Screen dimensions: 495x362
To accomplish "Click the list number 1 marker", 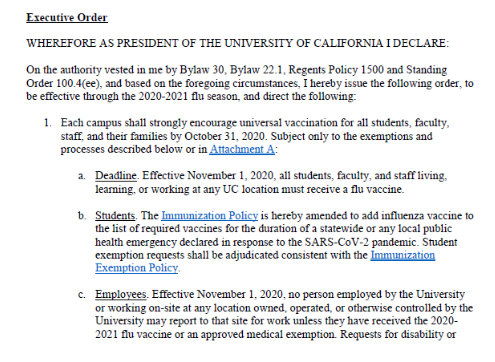I will pos(48,123).
